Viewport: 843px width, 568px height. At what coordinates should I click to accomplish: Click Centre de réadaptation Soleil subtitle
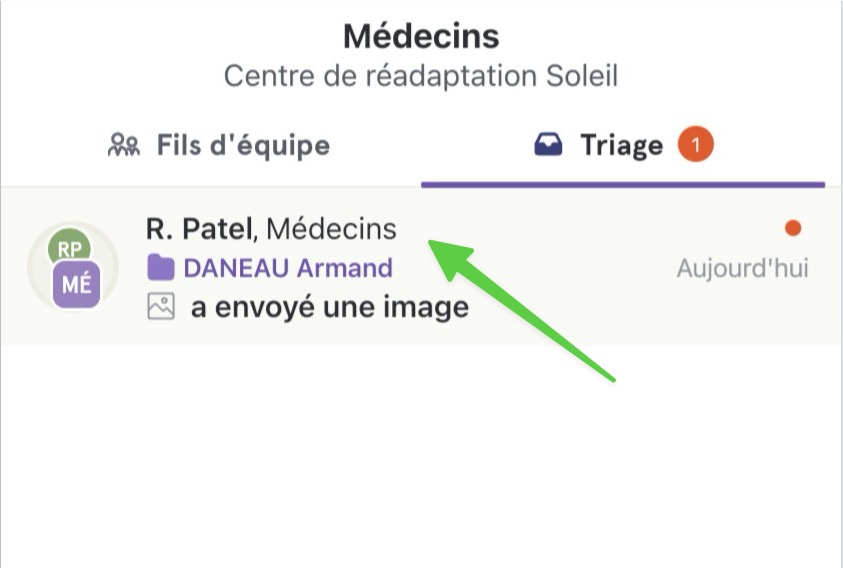pyautogui.click(x=421, y=76)
